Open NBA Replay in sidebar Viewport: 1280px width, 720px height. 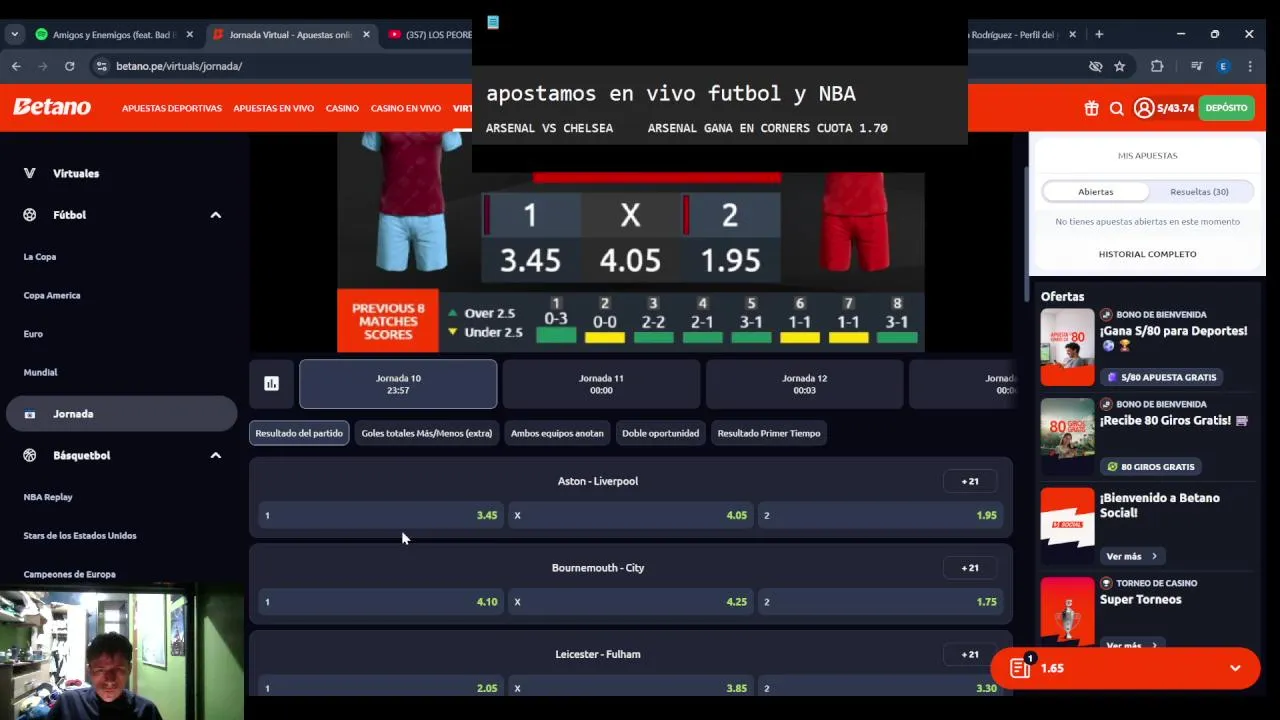(x=48, y=497)
